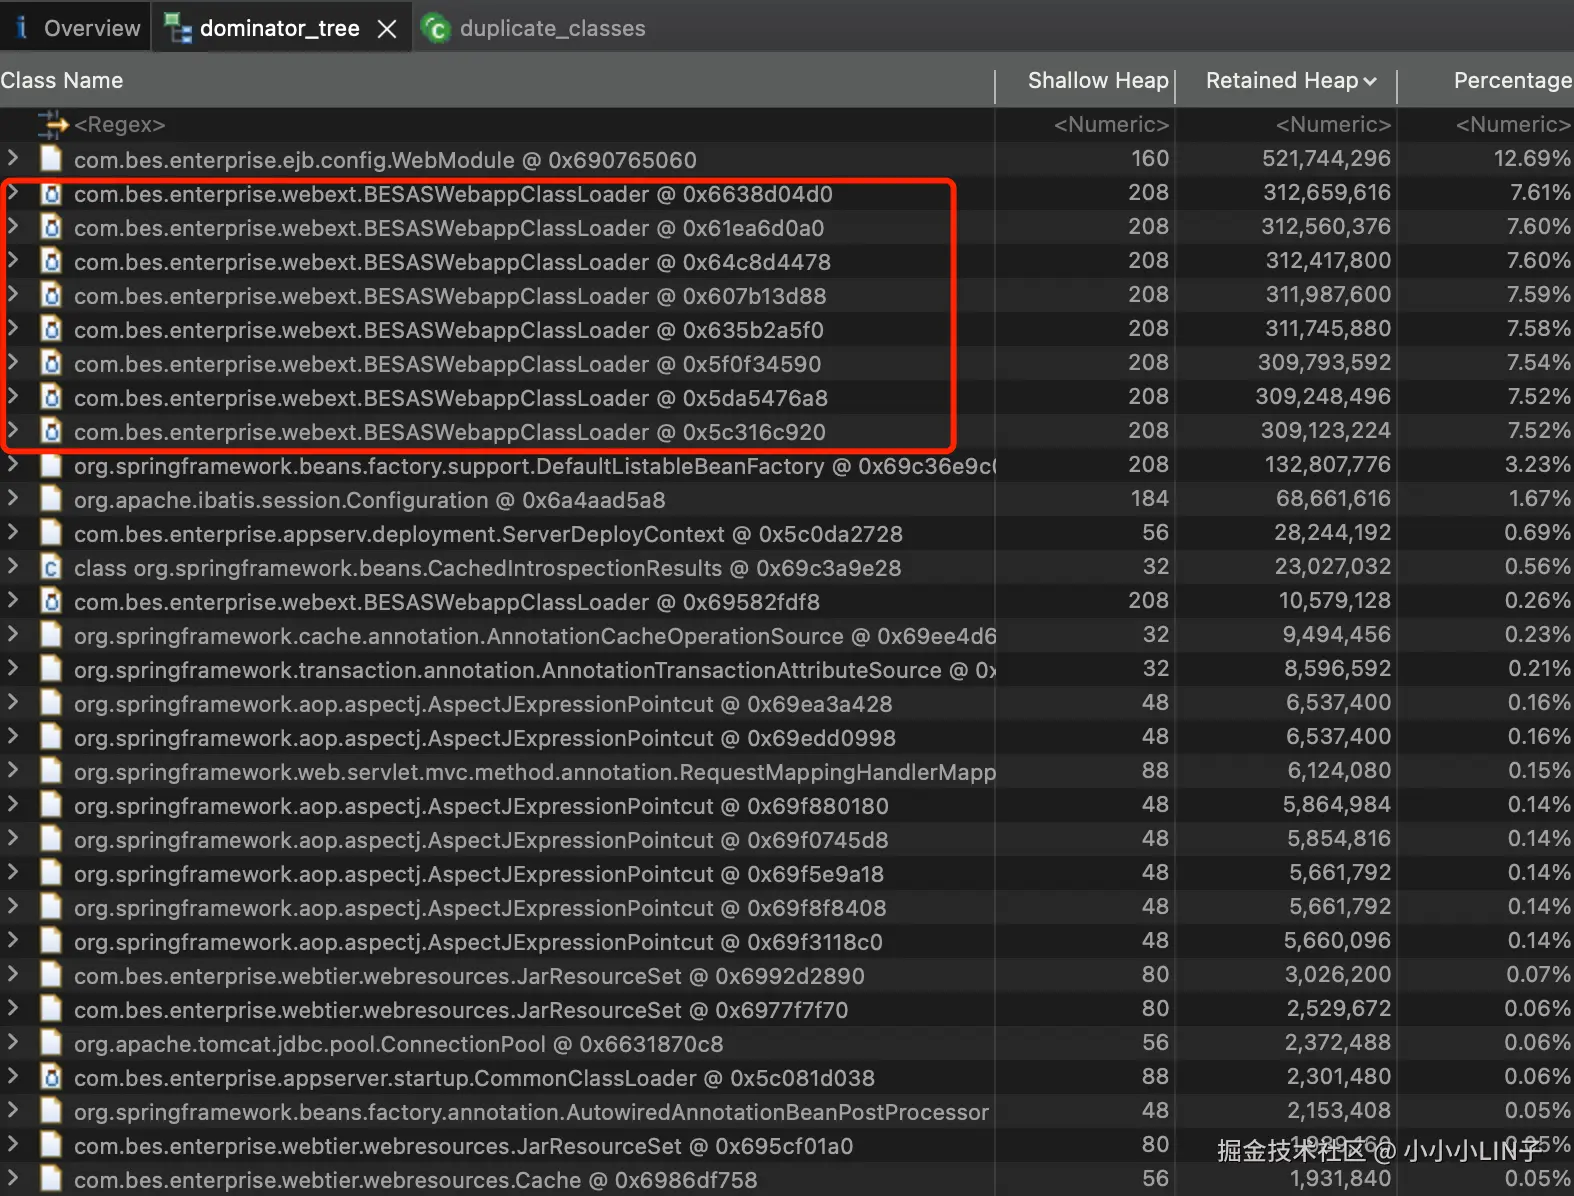Image resolution: width=1574 pixels, height=1196 pixels.
Task: Click the AnnotationCacheOperationSource object icon
Action: pos(51,635)
